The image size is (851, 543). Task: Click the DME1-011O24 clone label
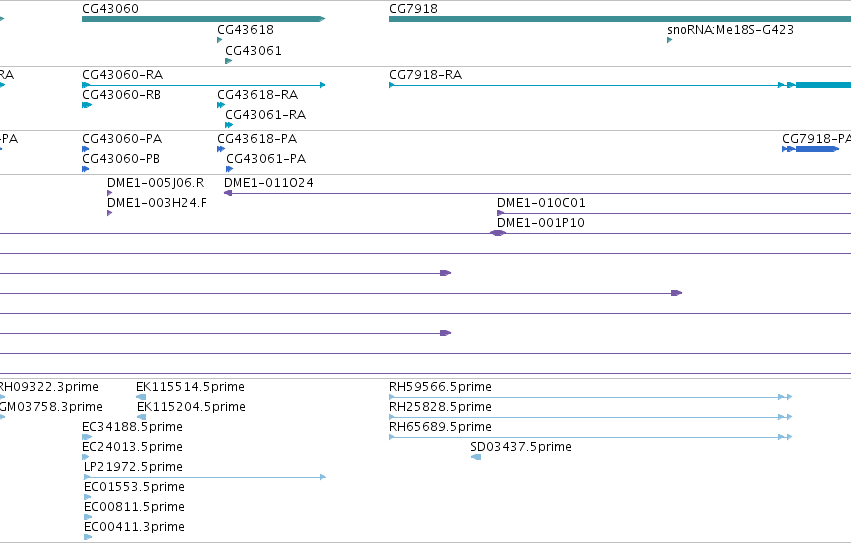269,182
